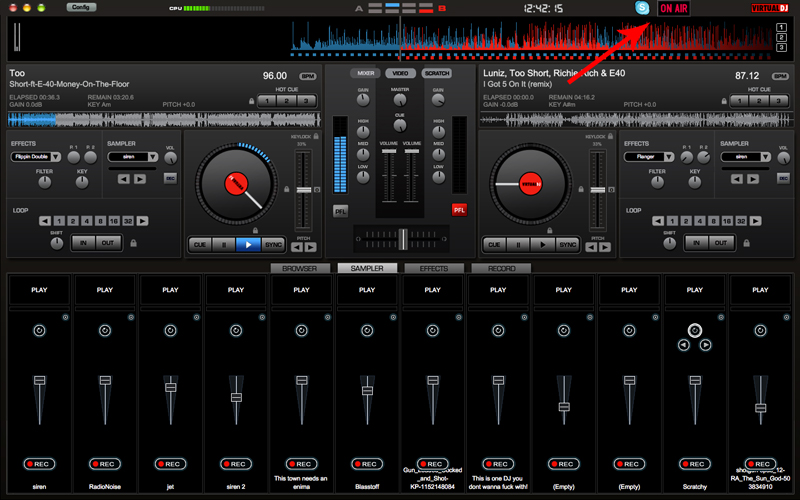The height and width of the screenshot is (500, 800).
Task: Click the loop icon on siren sample
Action: (x=40, y=329)
